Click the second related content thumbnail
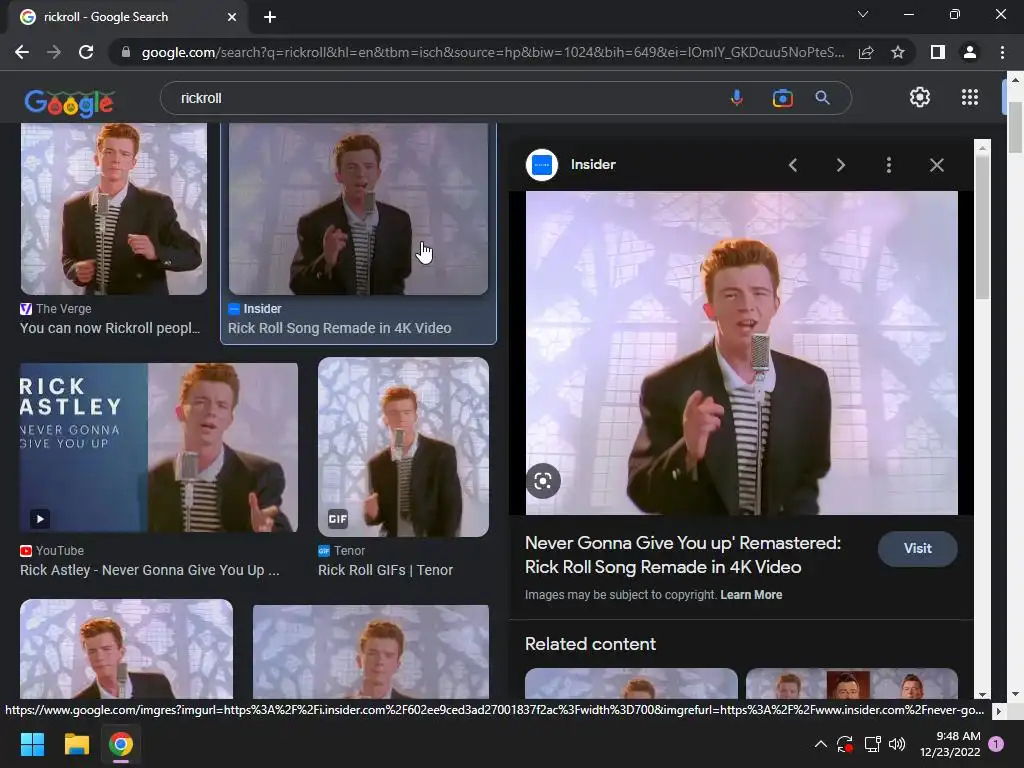1024x768 pixels. tap(852, 683)
